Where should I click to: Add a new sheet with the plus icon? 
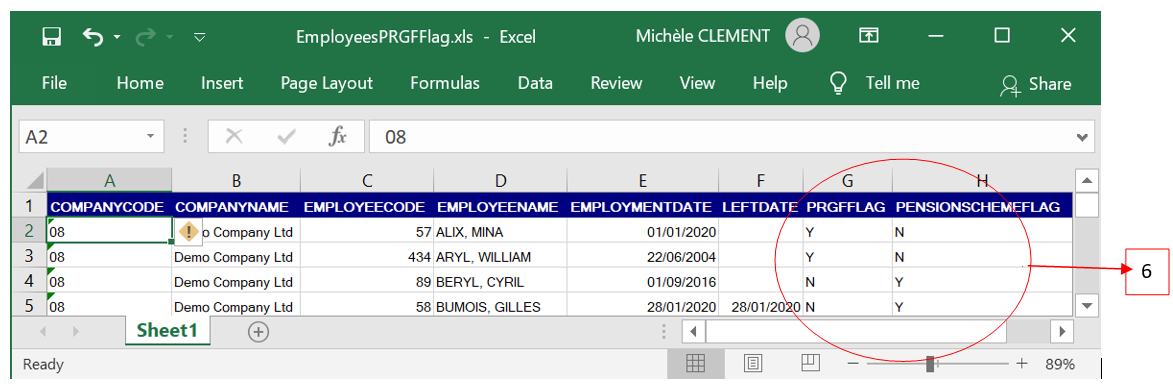[x=258, y=332]
